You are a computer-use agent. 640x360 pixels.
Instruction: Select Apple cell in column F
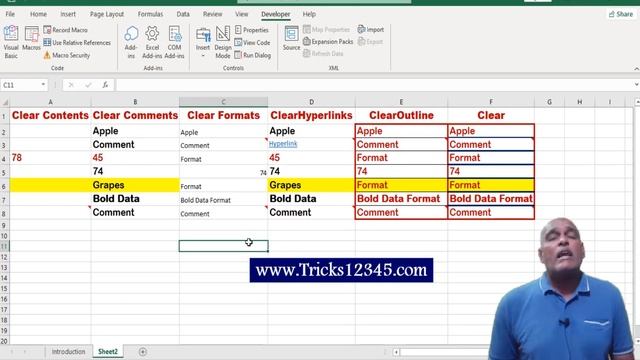[x=491, y=131]
